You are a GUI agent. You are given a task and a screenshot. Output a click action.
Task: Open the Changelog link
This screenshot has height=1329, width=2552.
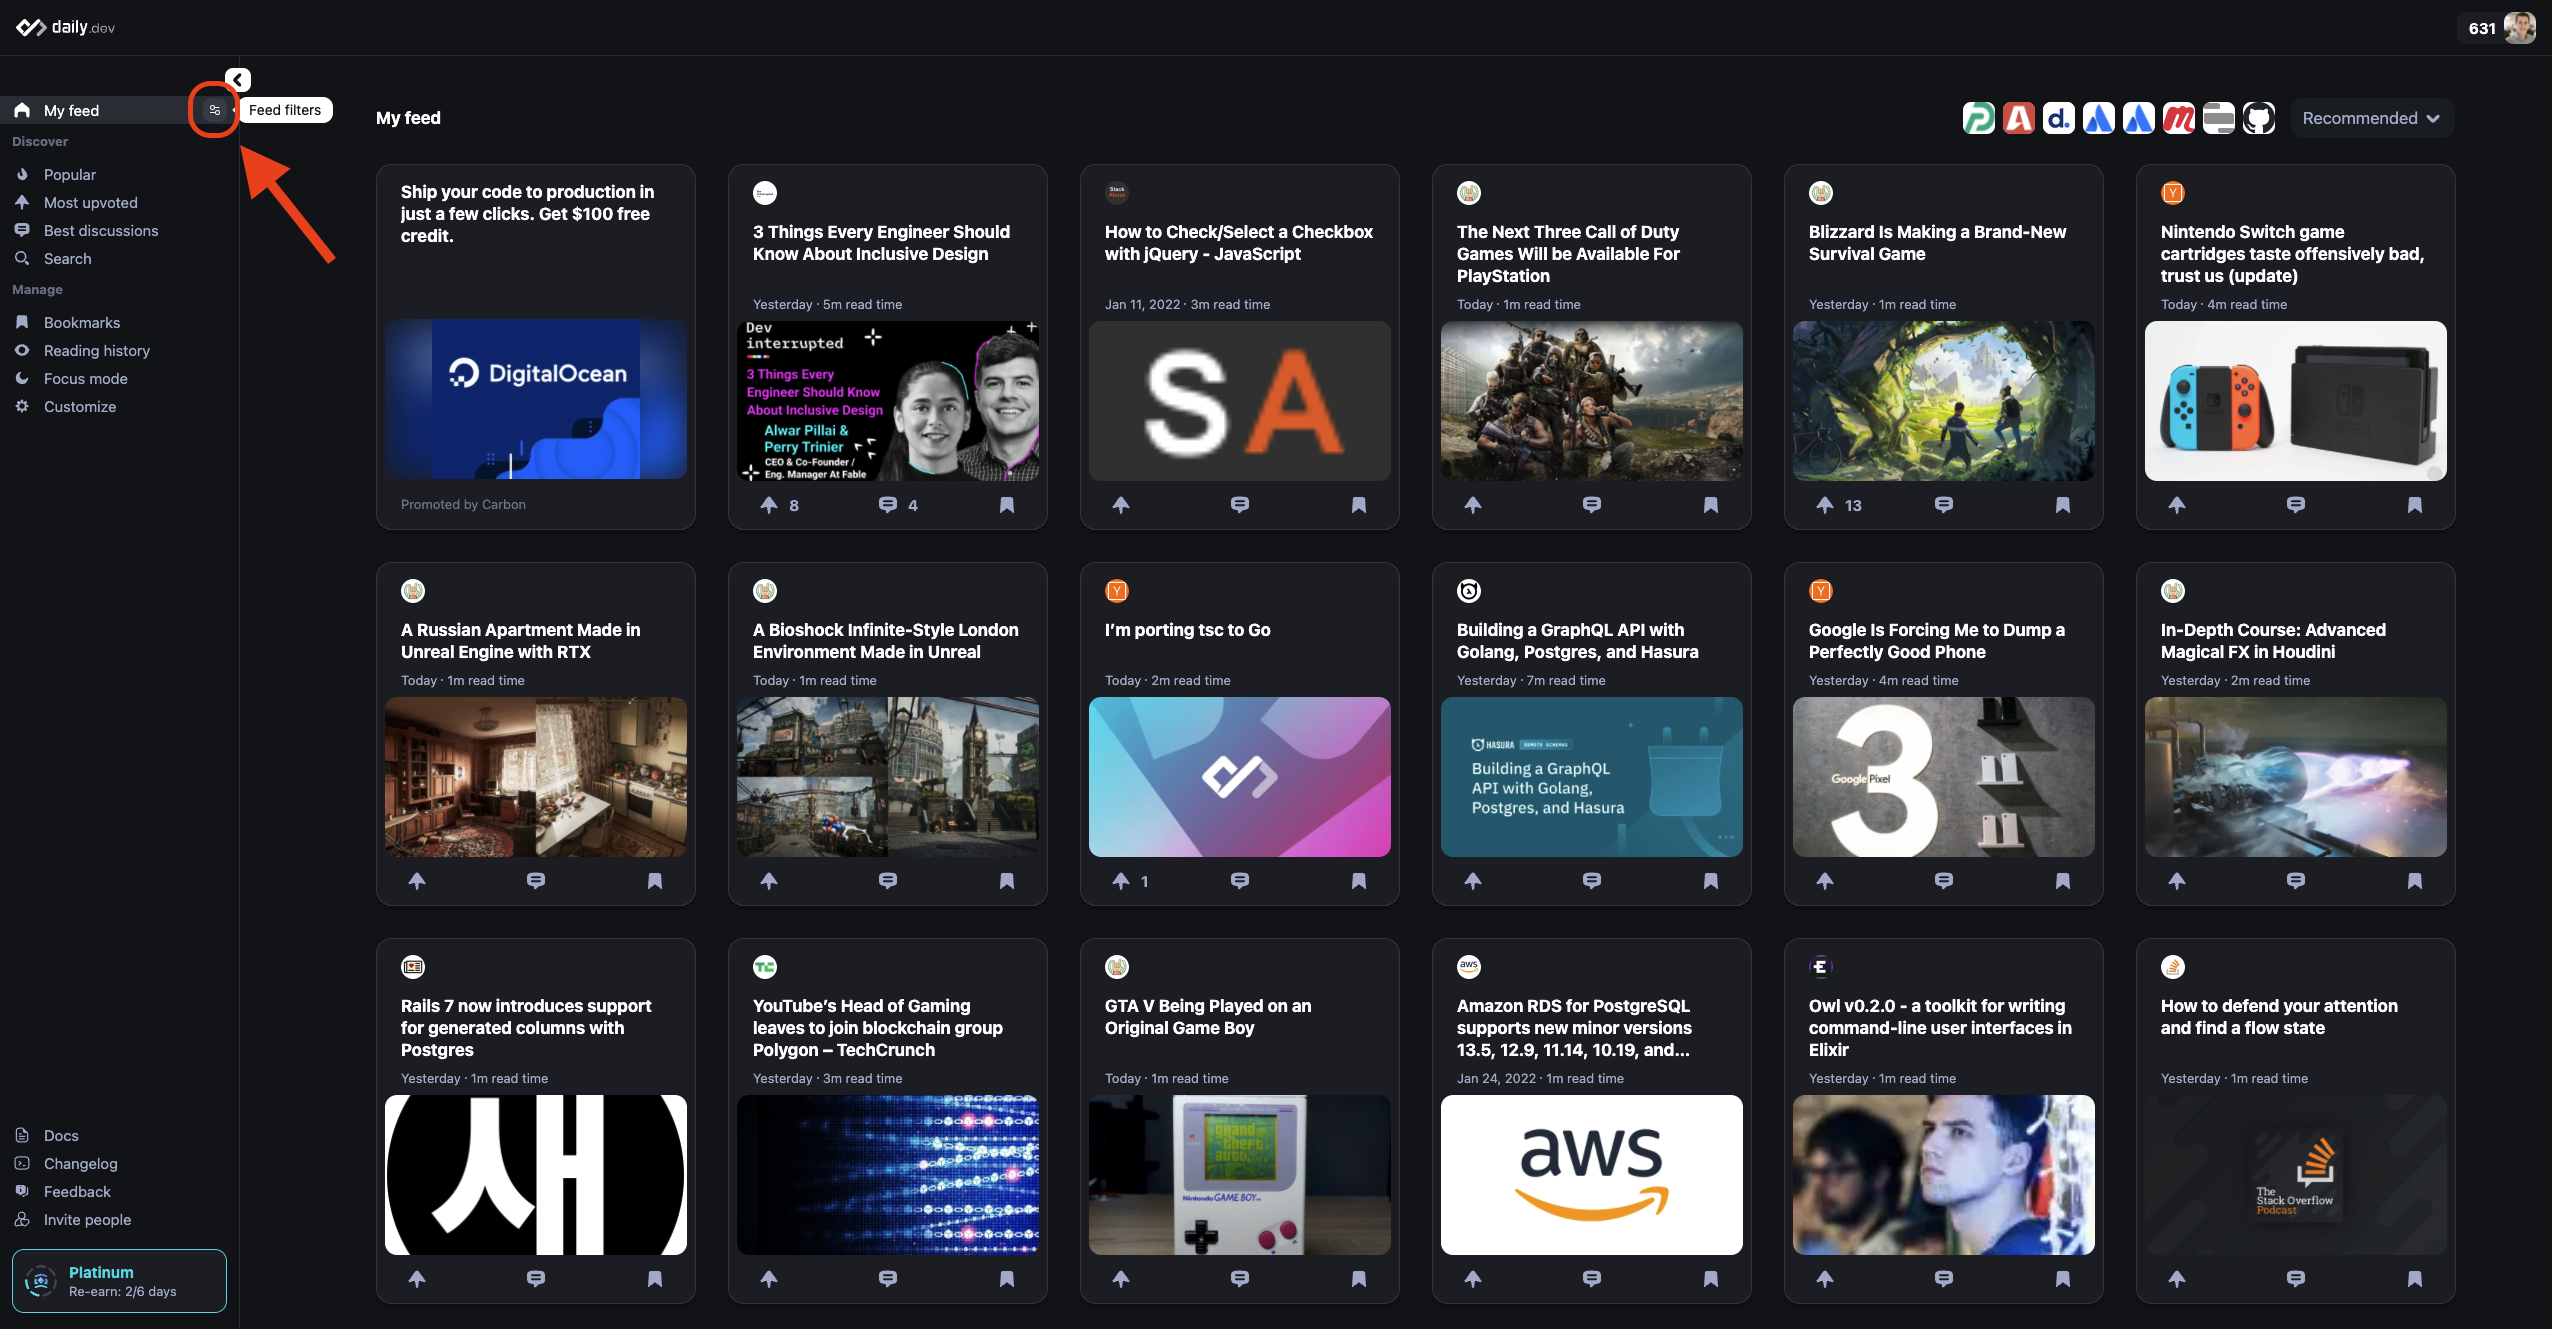coord(80,1163)
